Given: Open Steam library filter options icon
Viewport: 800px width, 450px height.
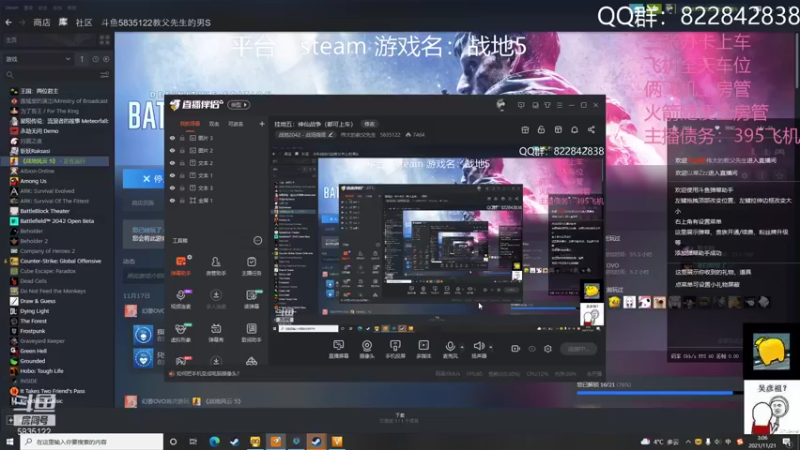Looking at the screenshot, I should tap(105, 75).
